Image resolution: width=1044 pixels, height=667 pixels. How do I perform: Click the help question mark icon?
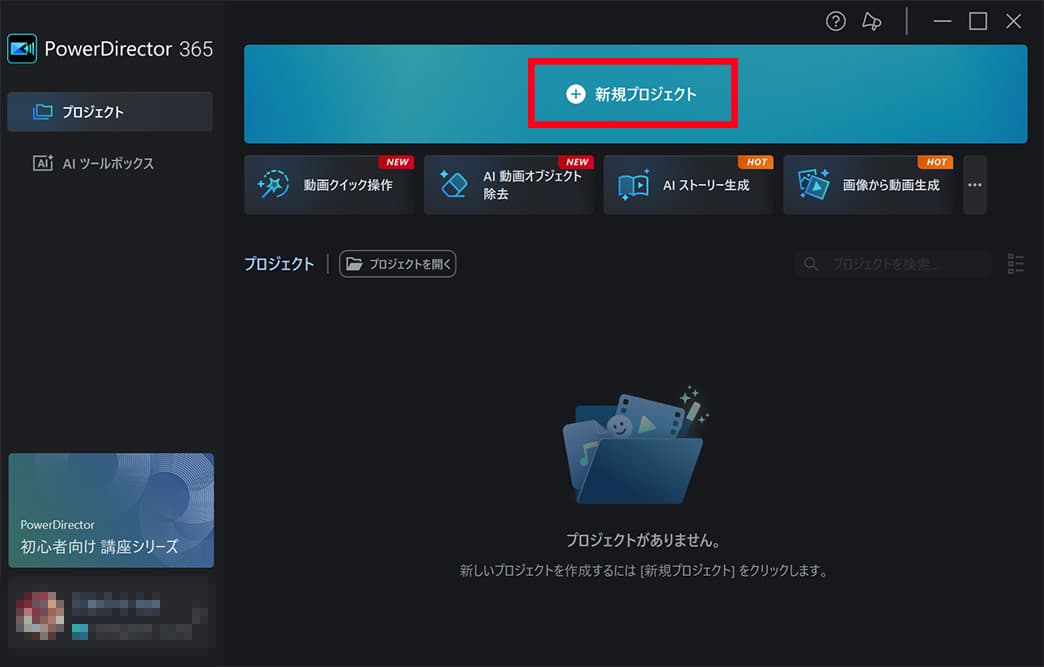[x=836, y=21]
